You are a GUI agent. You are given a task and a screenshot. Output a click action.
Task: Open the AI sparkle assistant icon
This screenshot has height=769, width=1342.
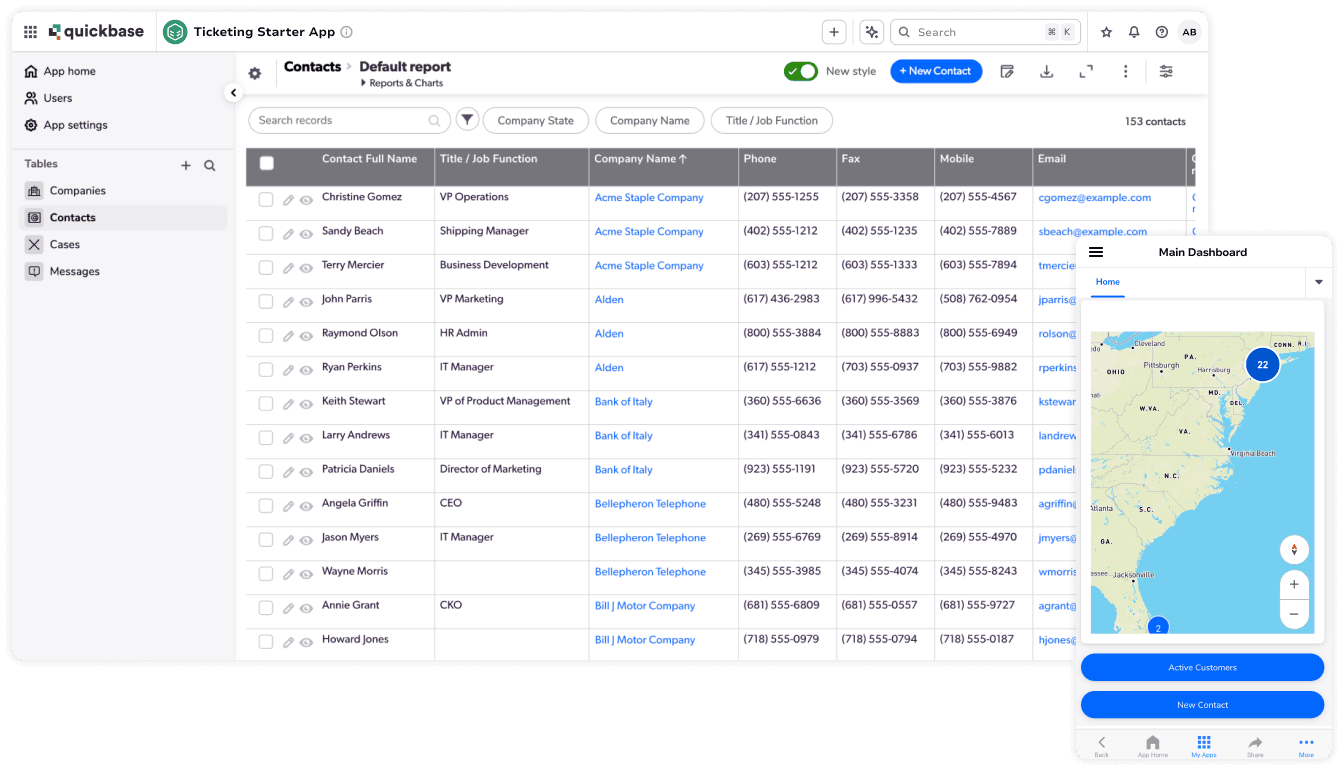coord(871,32)
